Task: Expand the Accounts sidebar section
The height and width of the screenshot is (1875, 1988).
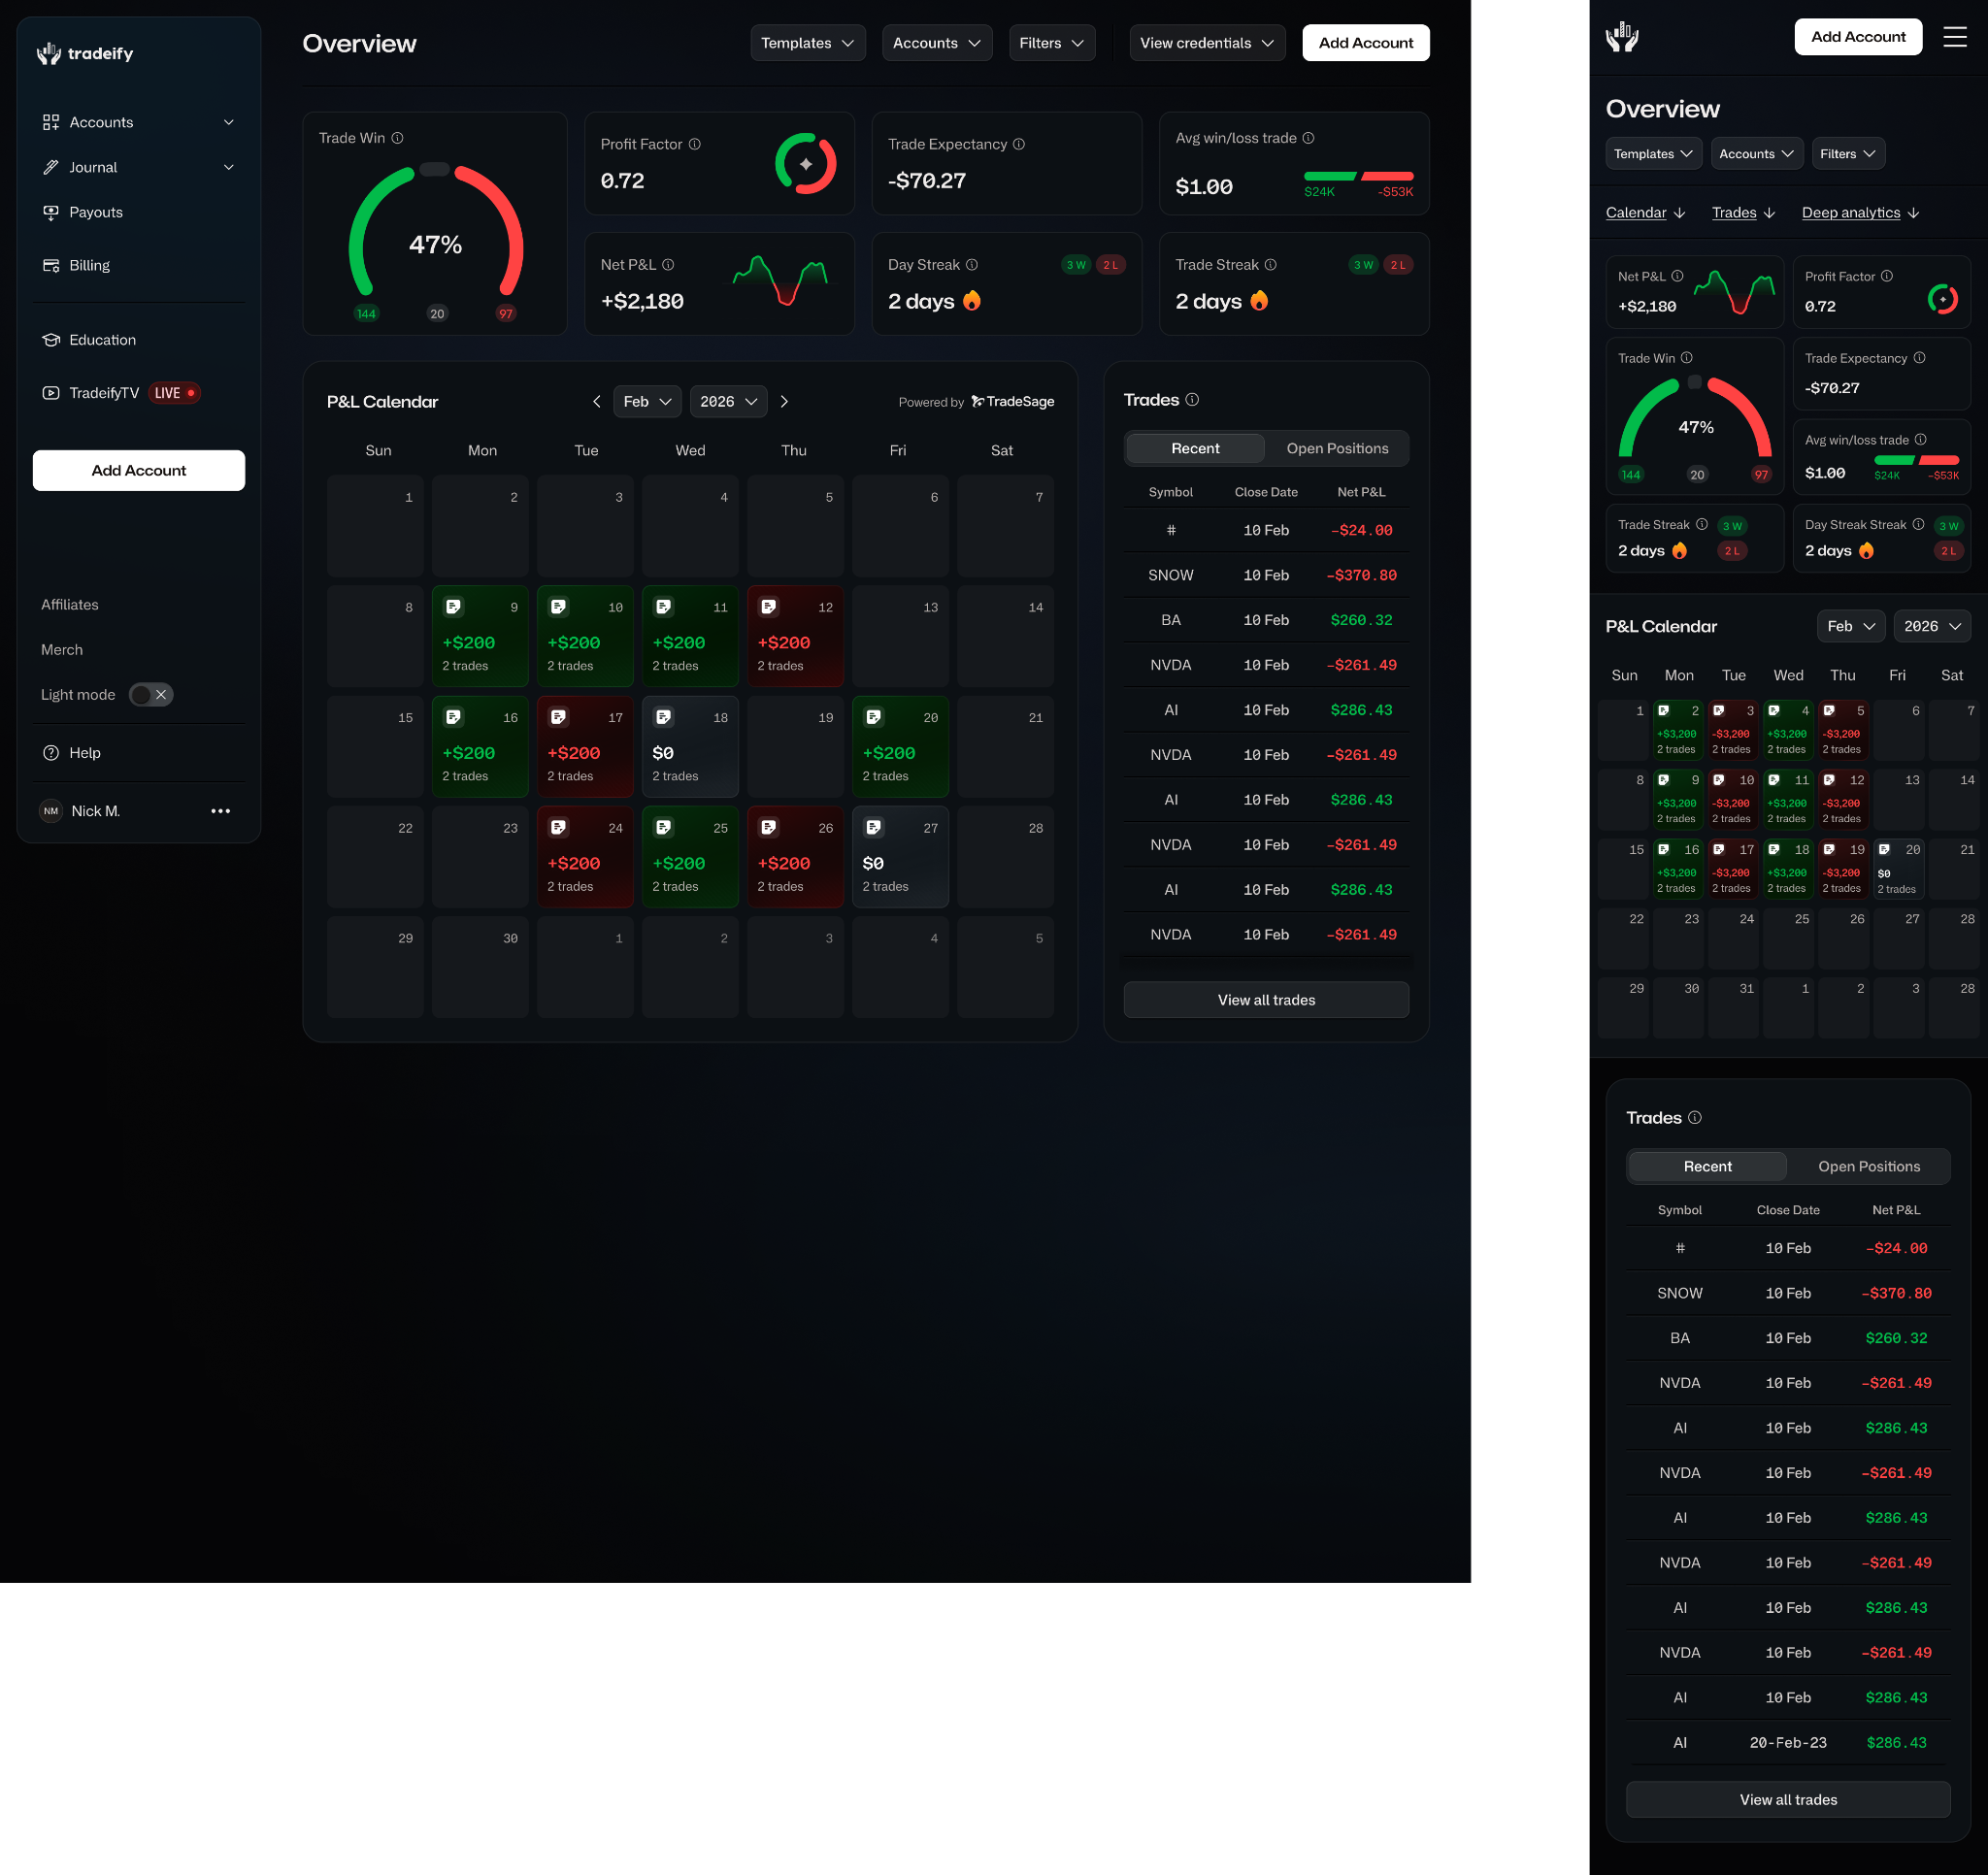Action: pyautogui.click(x=139, y=122)
